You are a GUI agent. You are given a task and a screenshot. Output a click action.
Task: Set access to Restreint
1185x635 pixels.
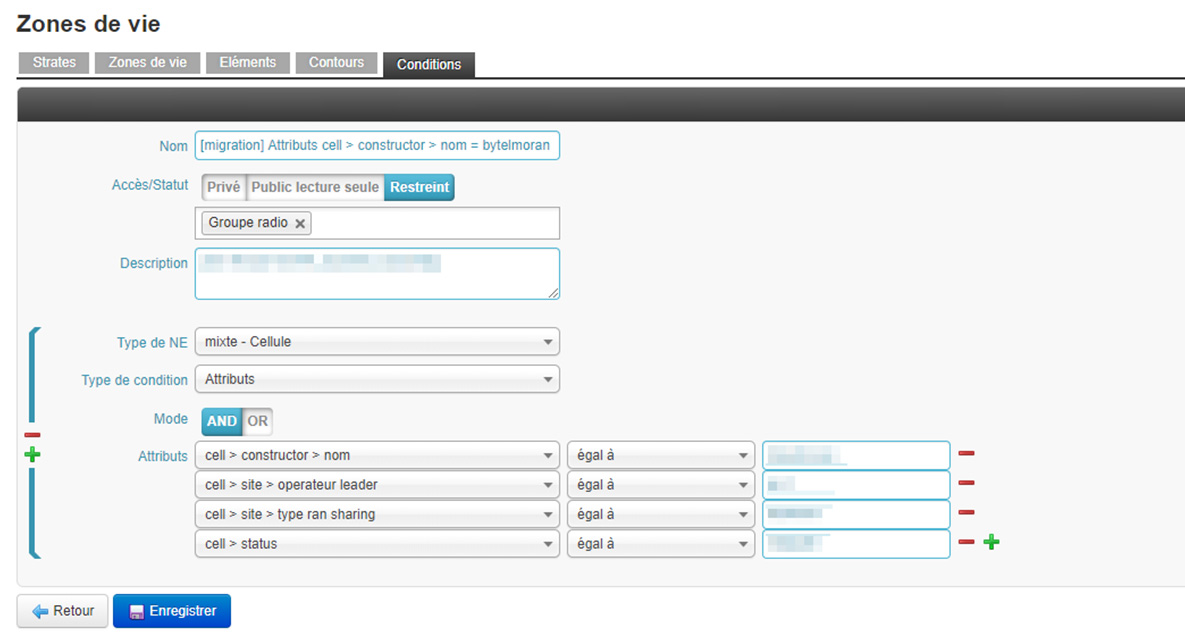coord(419,187)
